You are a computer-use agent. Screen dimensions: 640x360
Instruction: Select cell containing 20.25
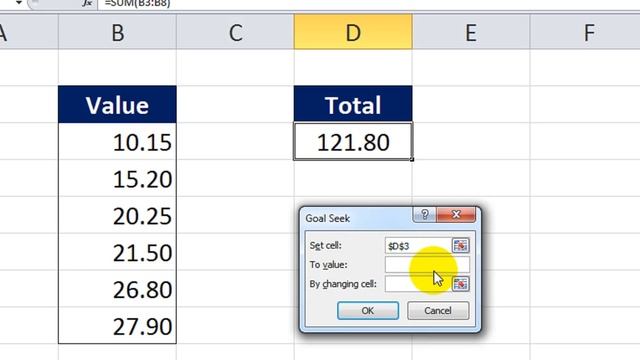tap(118, 215)
